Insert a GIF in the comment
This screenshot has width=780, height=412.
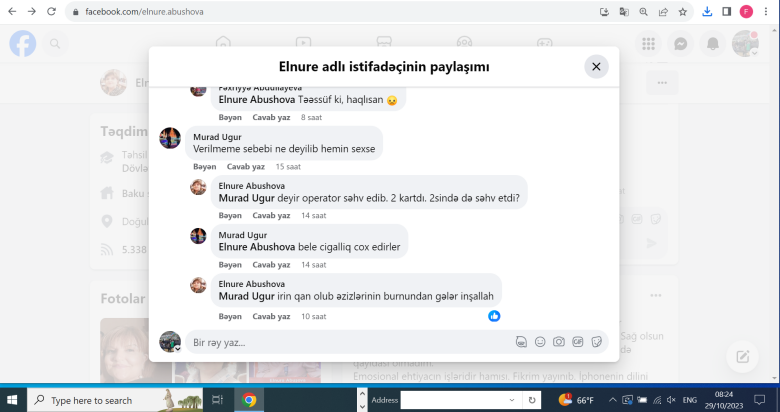(x=578, y=342)
